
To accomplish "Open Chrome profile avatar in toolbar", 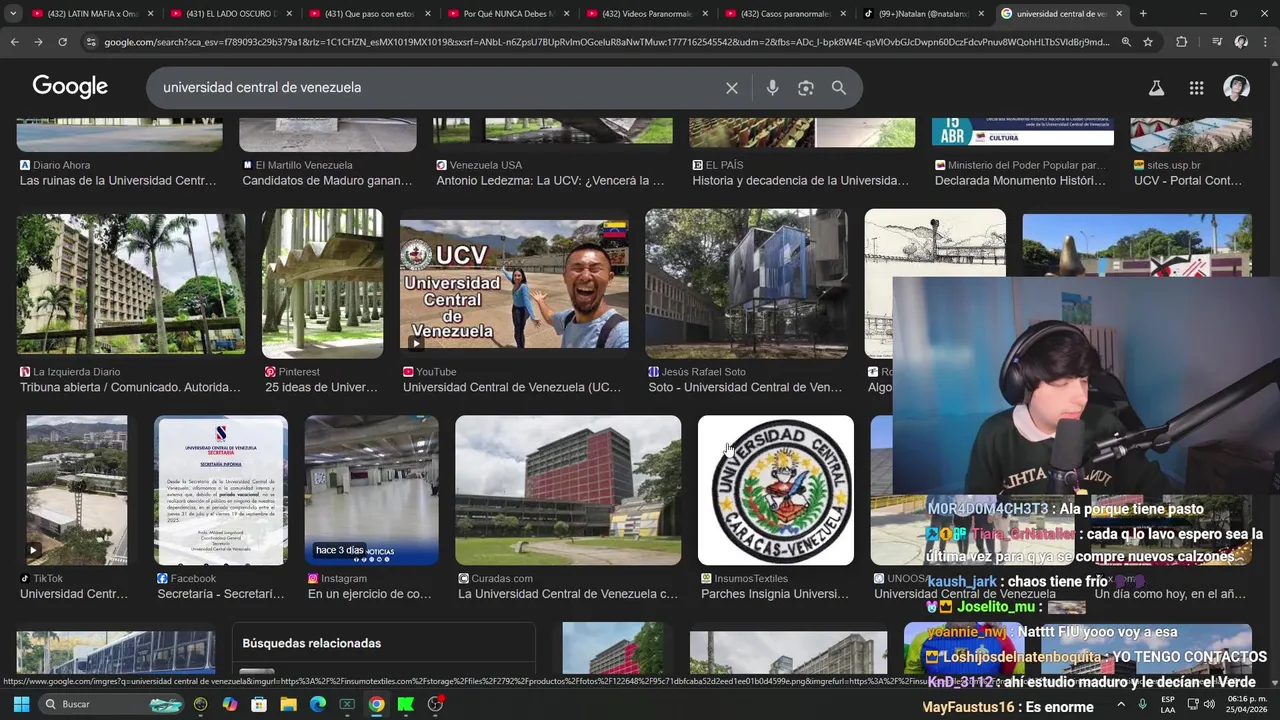I will coord(1241,42).
